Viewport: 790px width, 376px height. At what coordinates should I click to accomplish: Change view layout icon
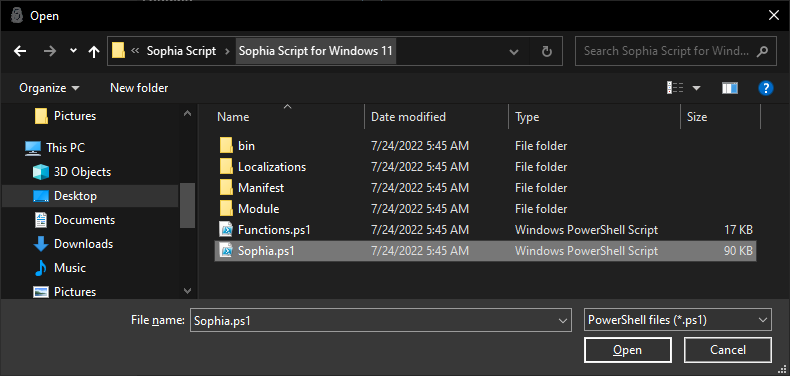tap(675, 88)
